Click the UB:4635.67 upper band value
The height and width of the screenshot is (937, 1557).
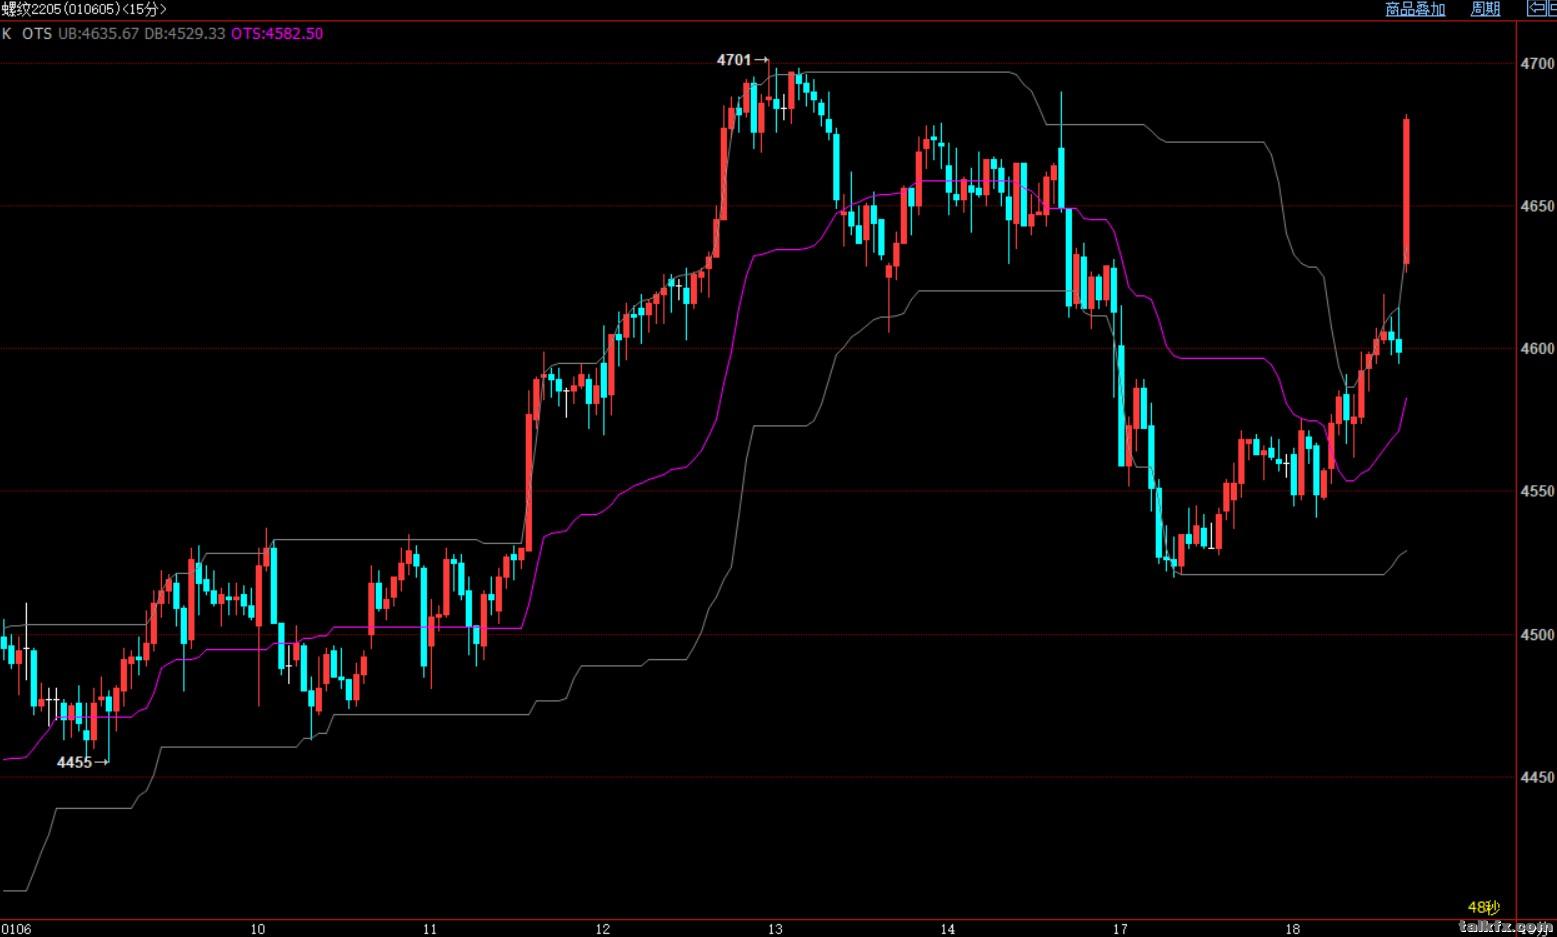[99, 33]
